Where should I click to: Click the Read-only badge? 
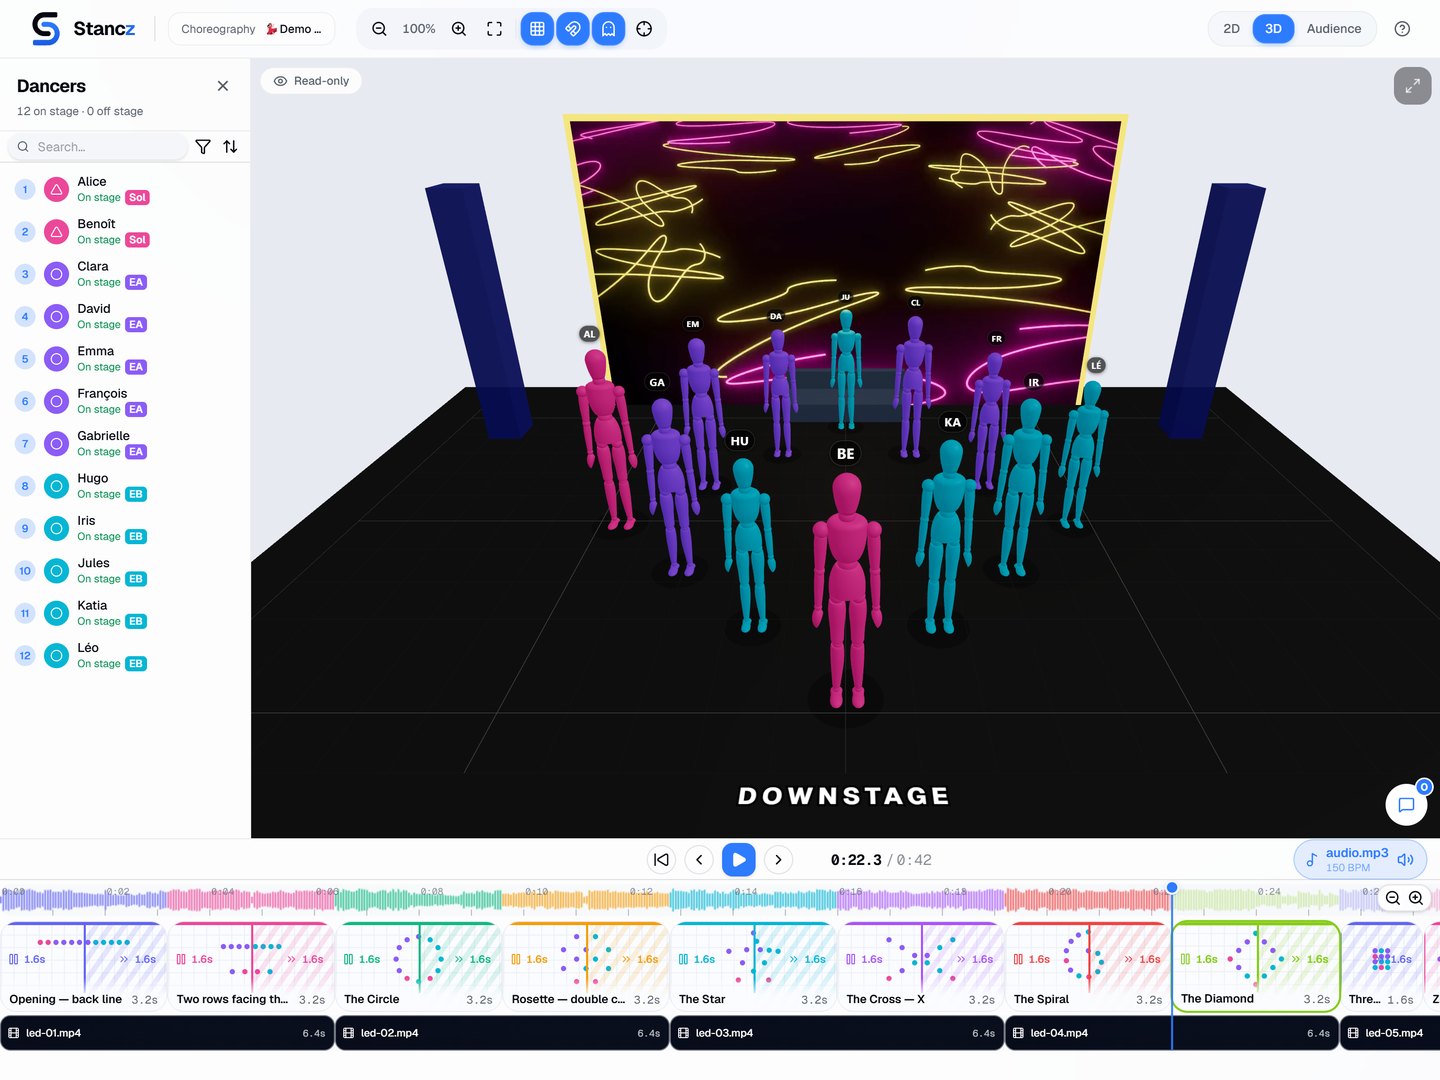point(311,81)
